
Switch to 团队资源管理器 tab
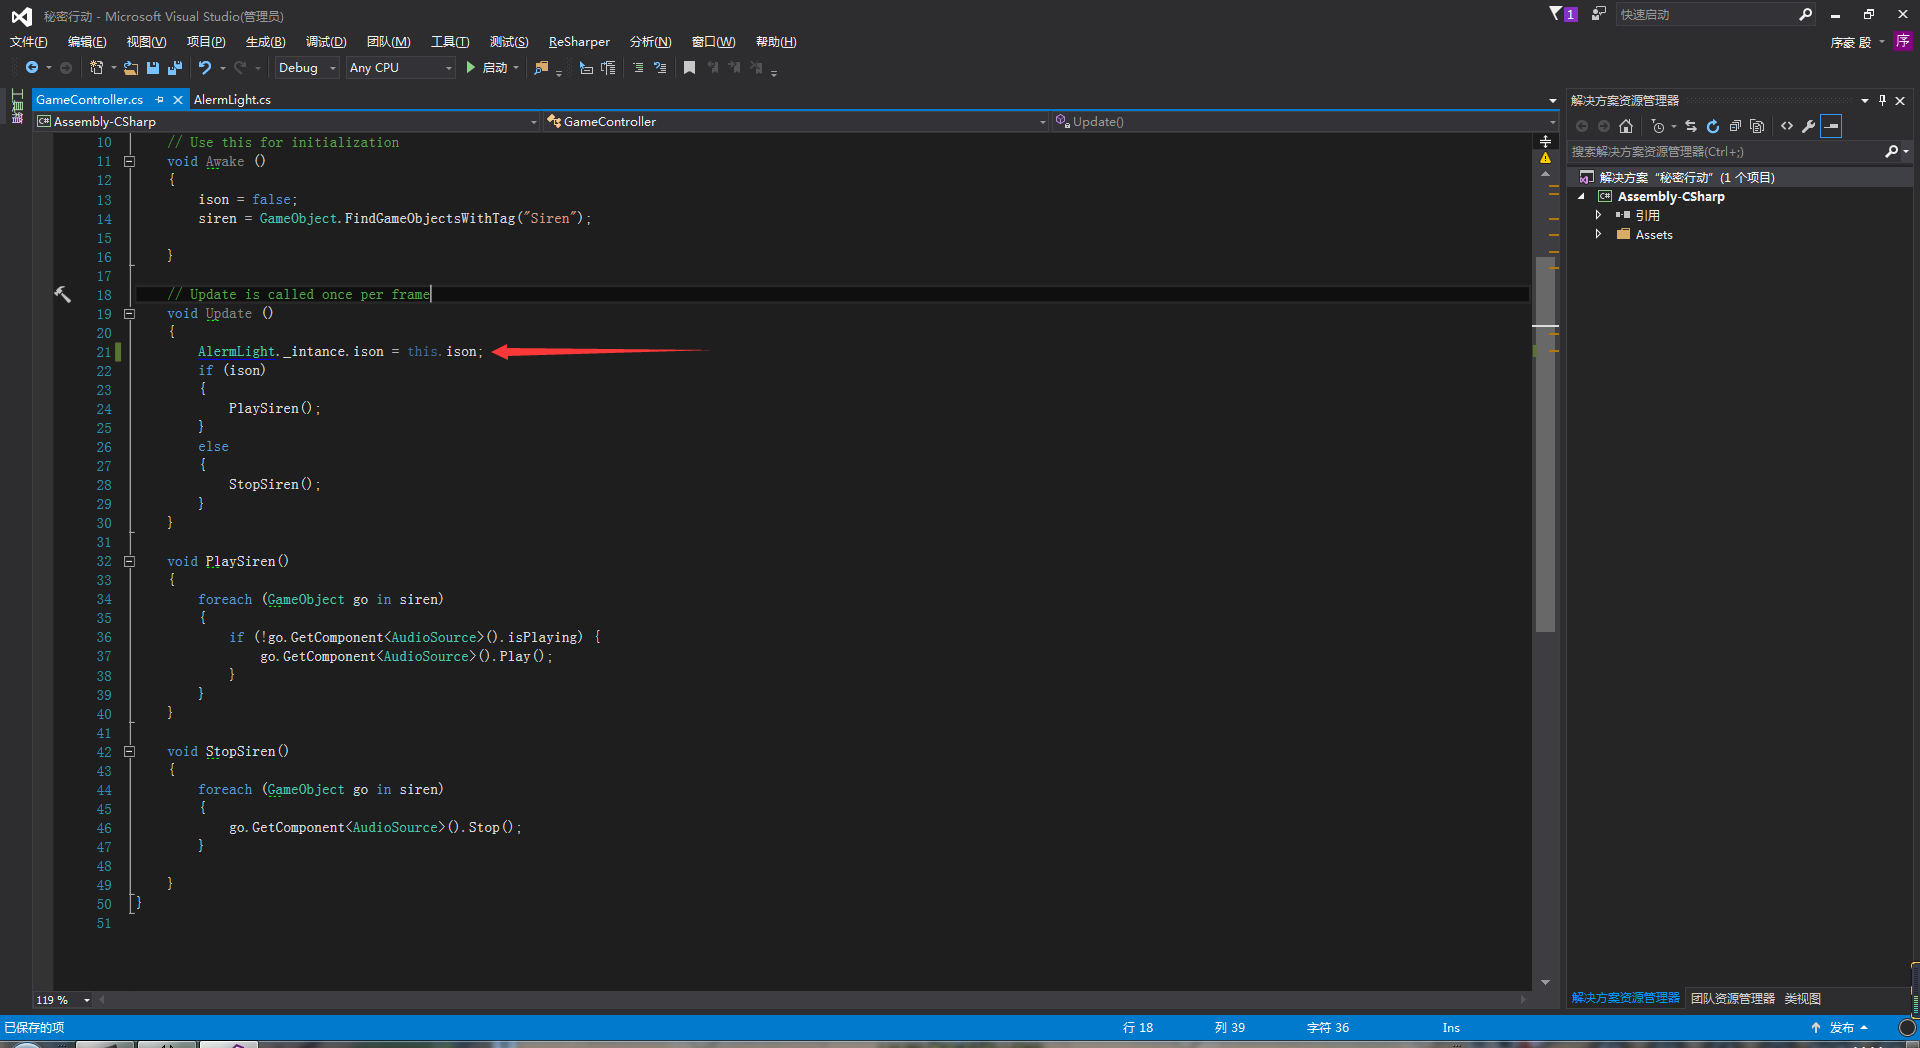[x=1733, y=999]
